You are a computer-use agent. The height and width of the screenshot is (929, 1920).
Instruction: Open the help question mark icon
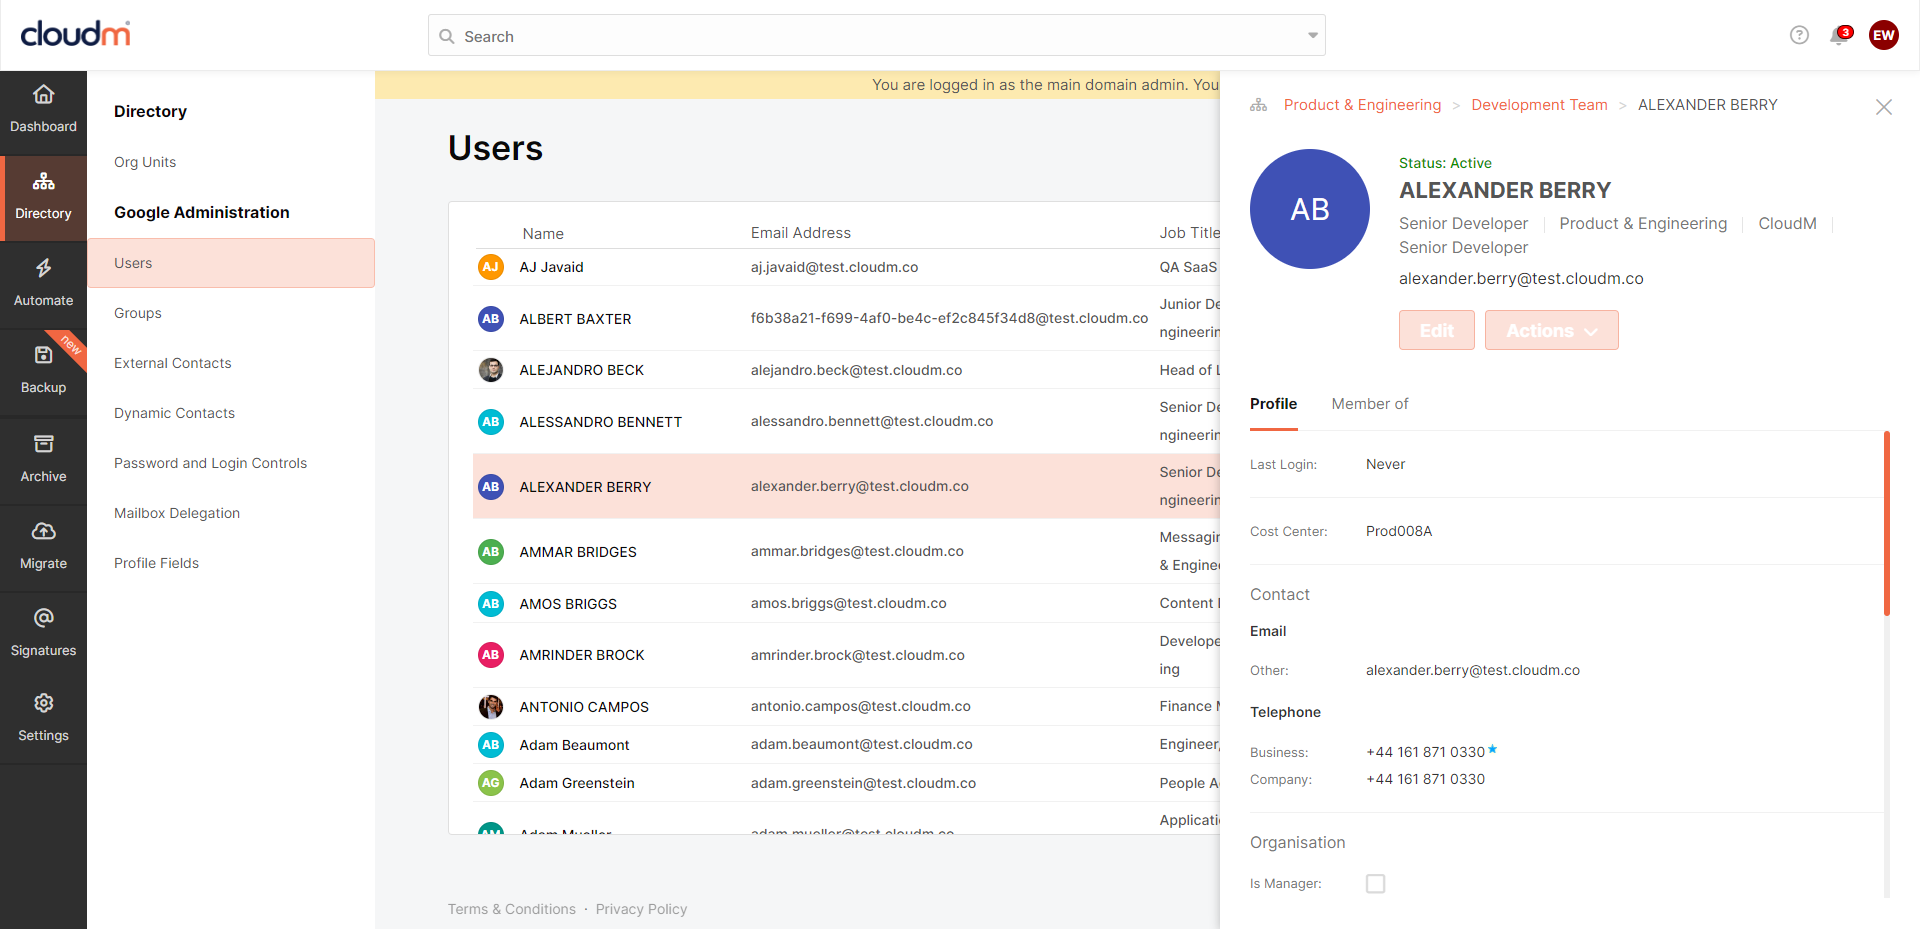coord(1799,35)
